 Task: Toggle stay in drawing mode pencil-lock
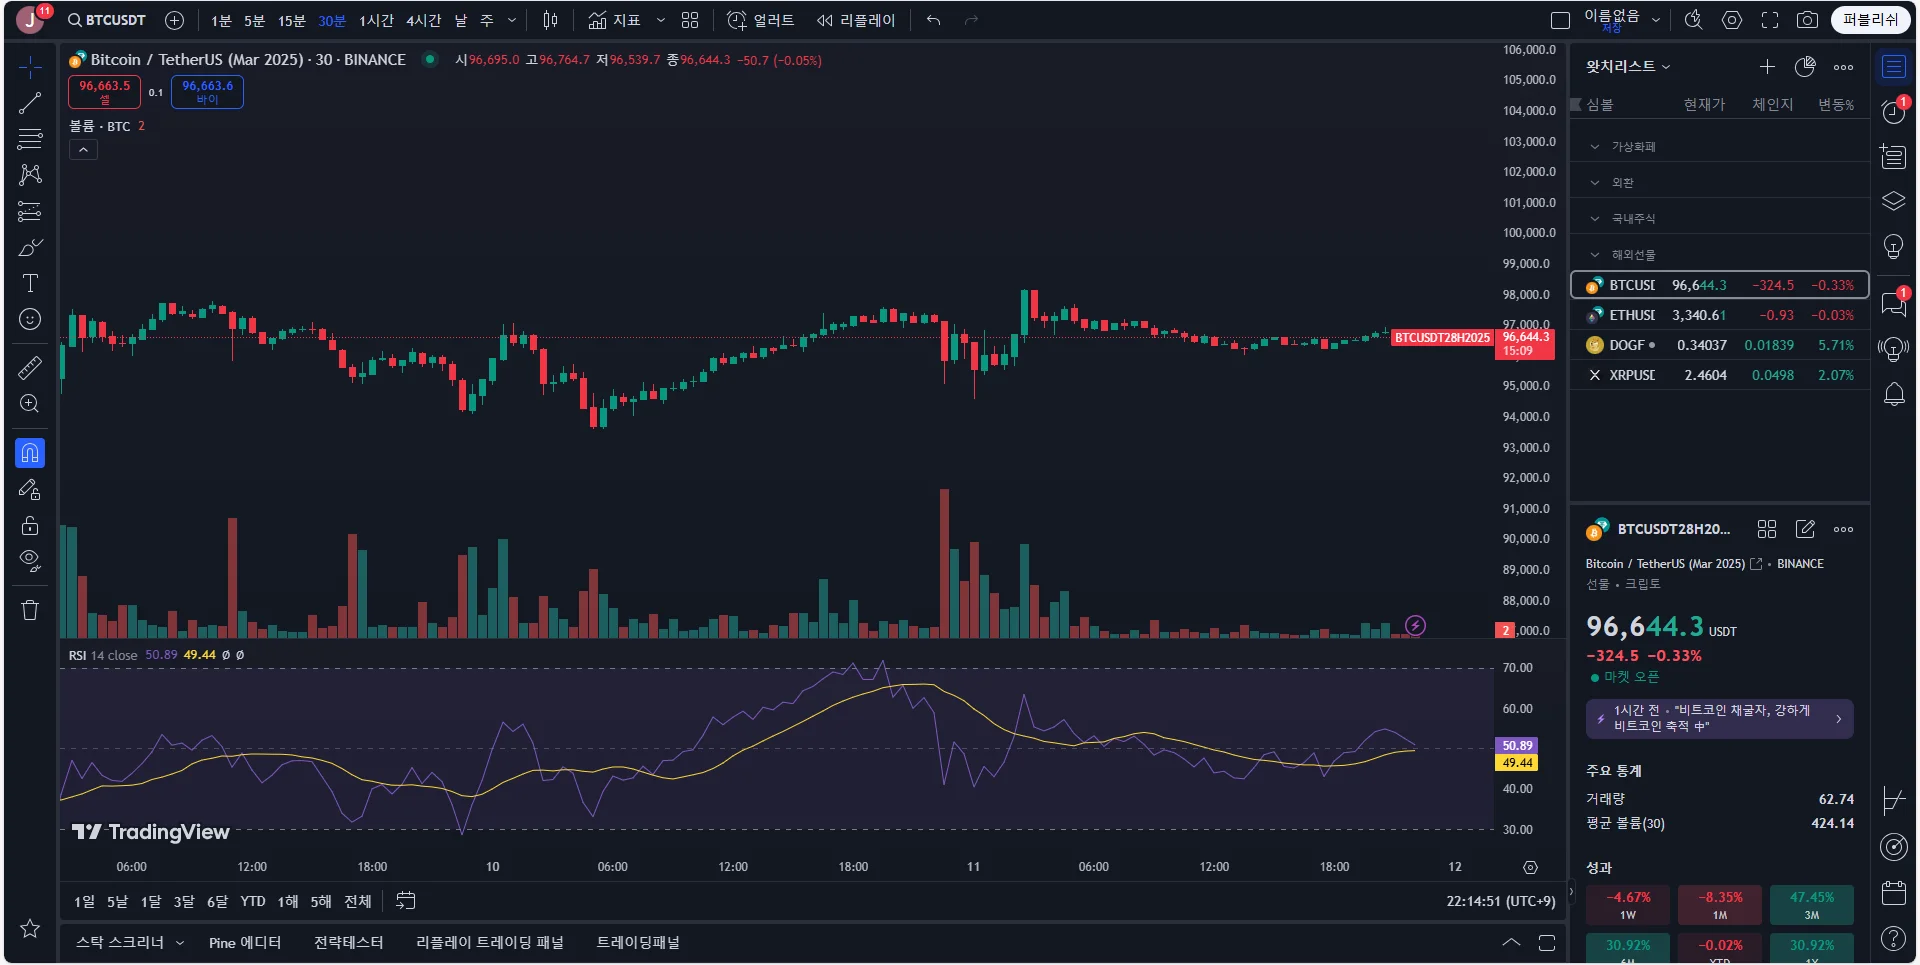pos(30,489)
